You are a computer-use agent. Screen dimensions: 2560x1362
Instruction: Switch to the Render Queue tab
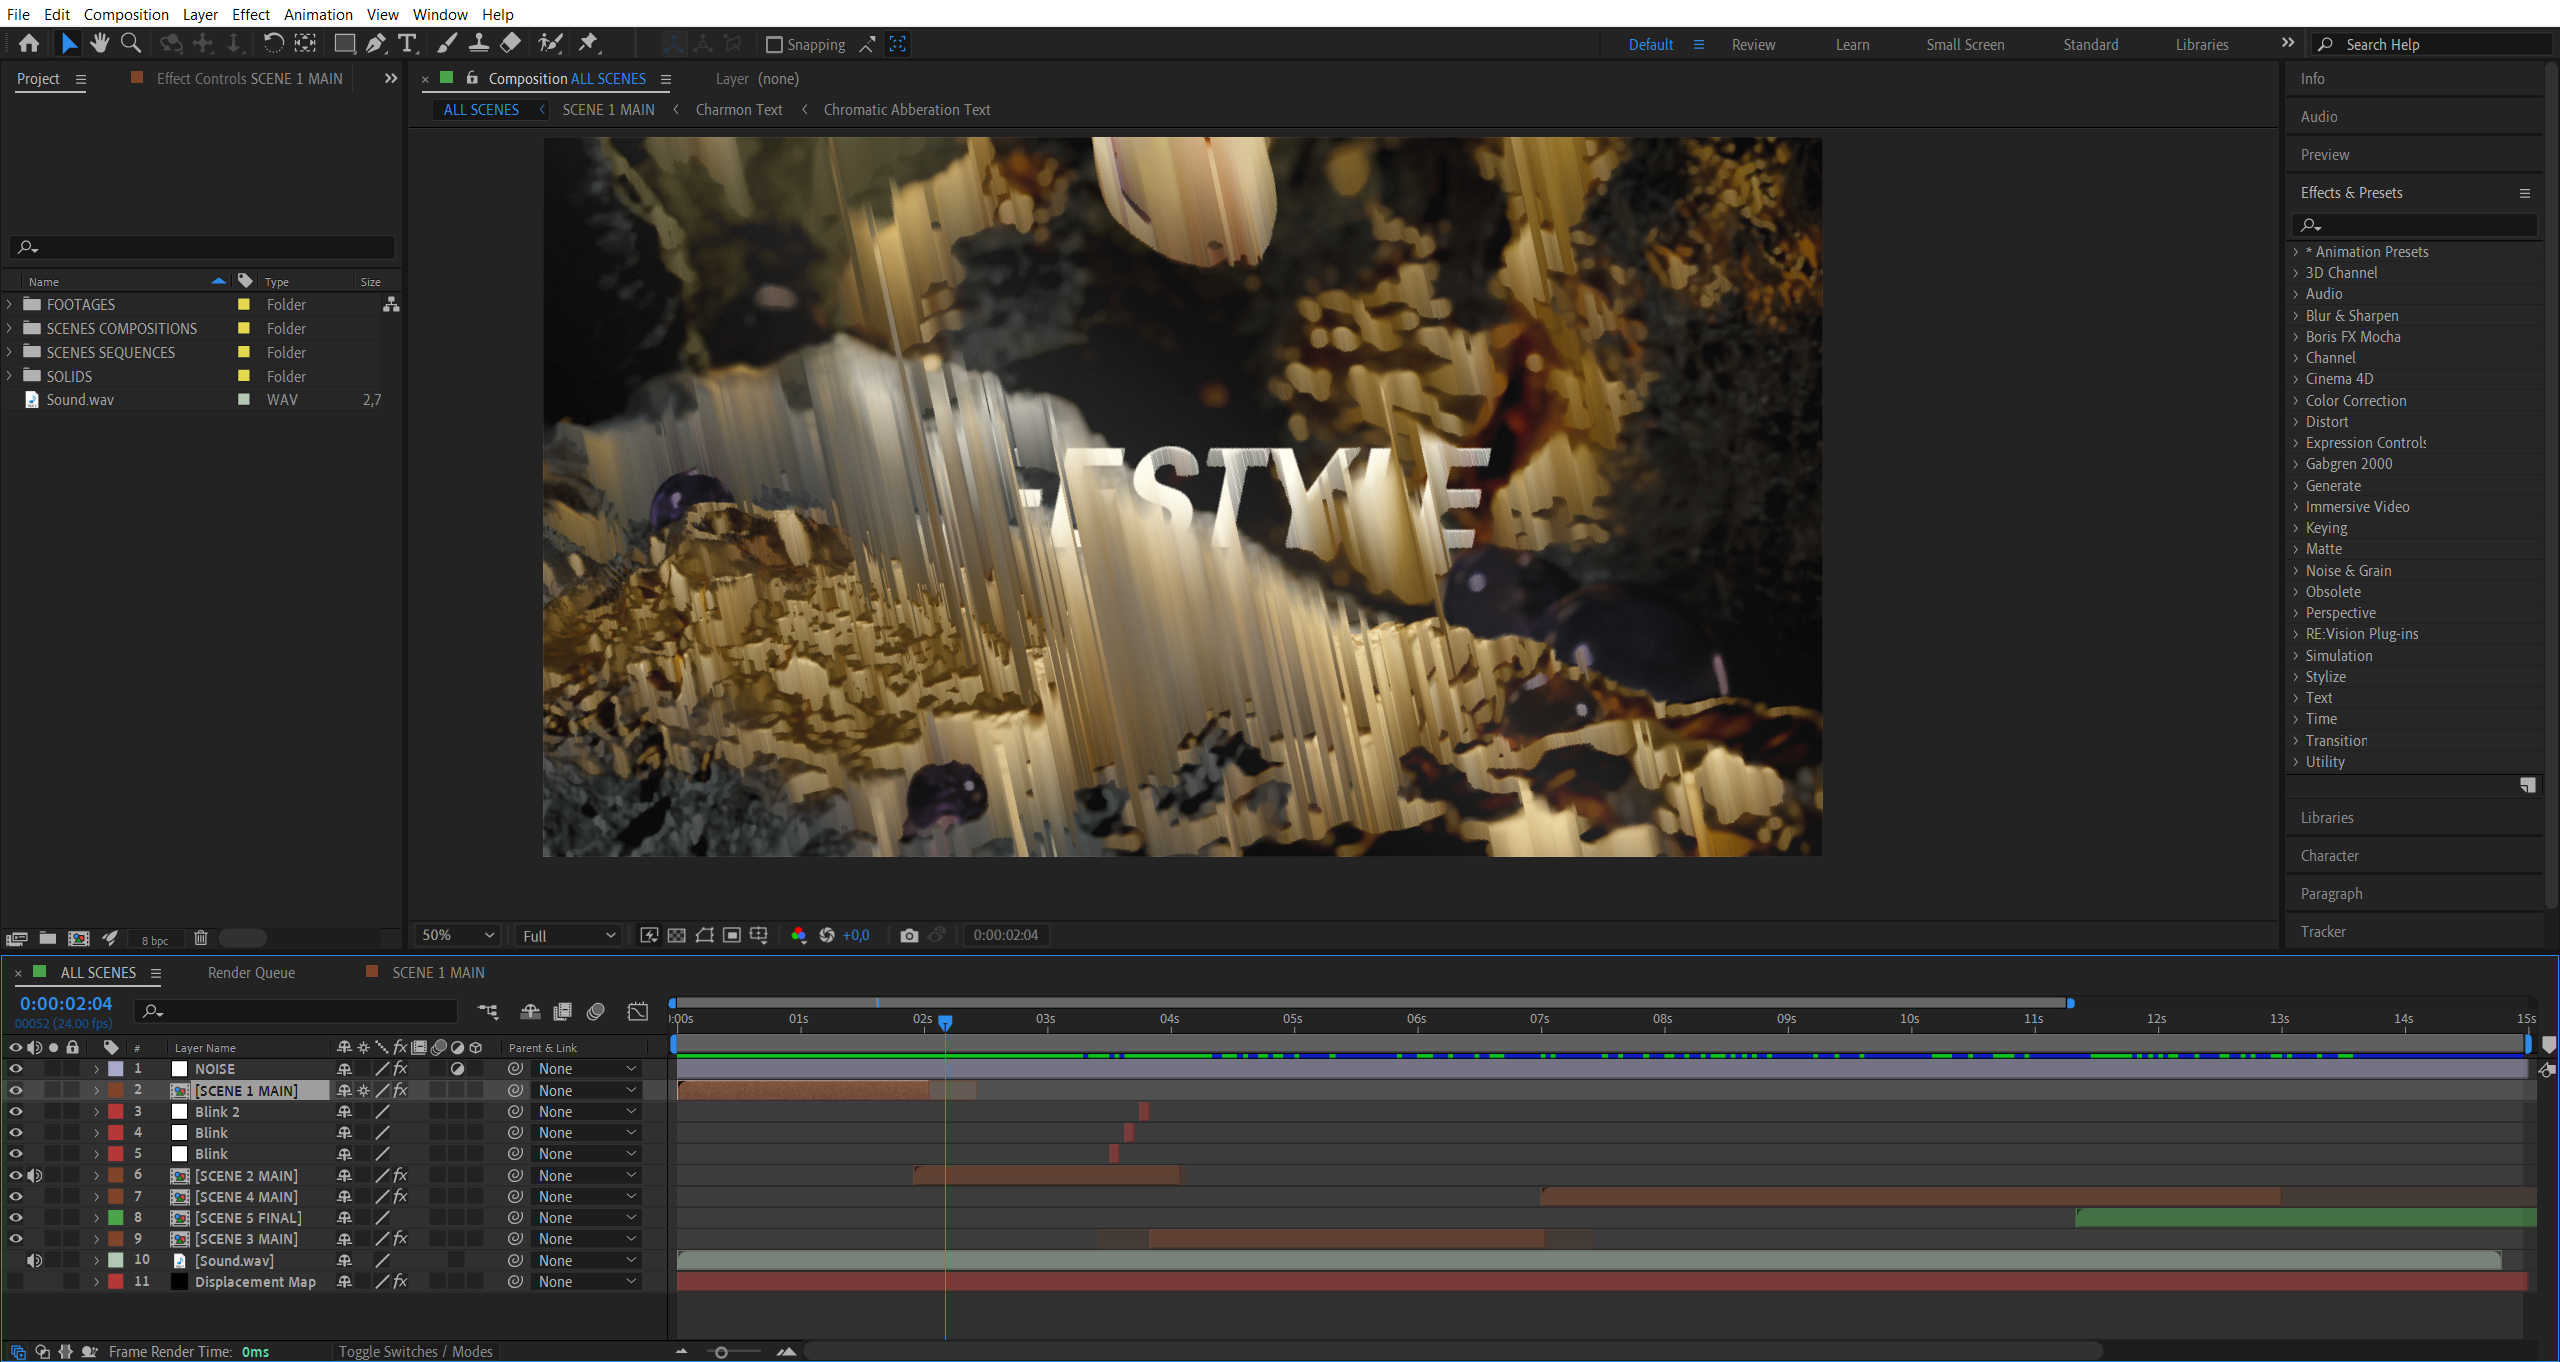(x=251, y=972)
